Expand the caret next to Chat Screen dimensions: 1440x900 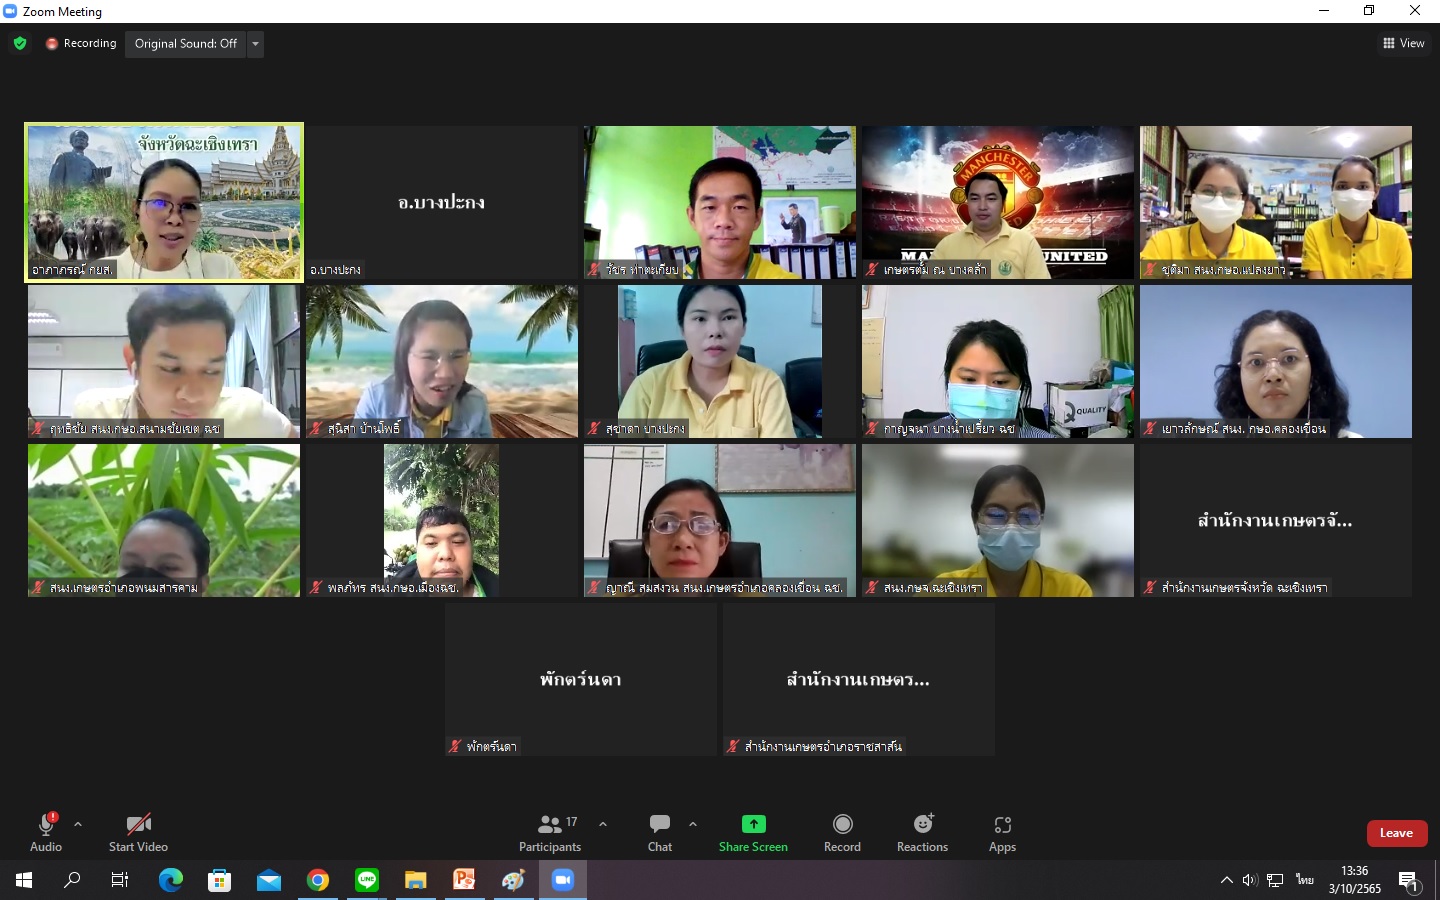693,825
